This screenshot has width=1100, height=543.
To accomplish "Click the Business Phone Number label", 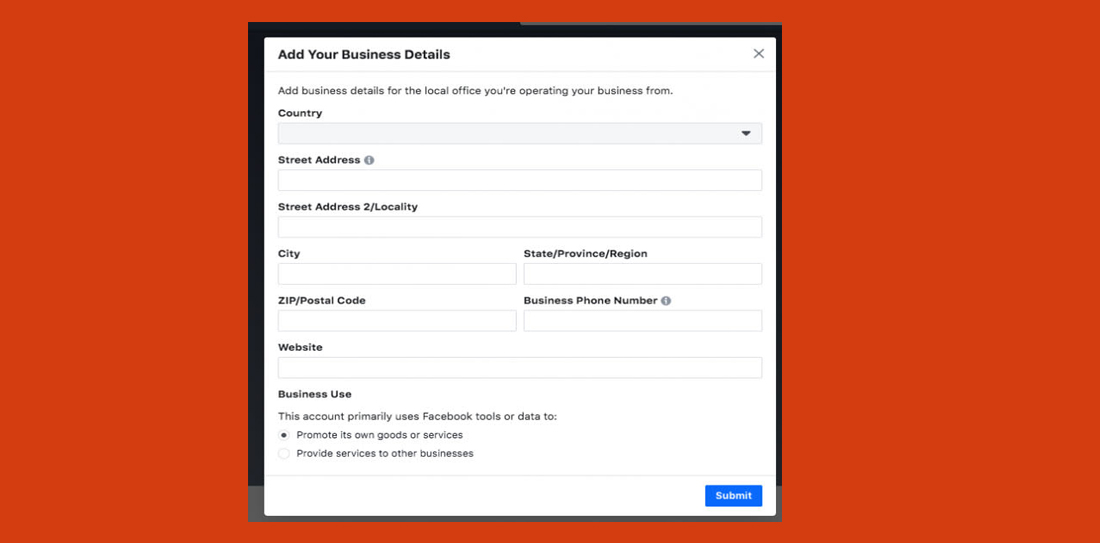I will [590, 301].
